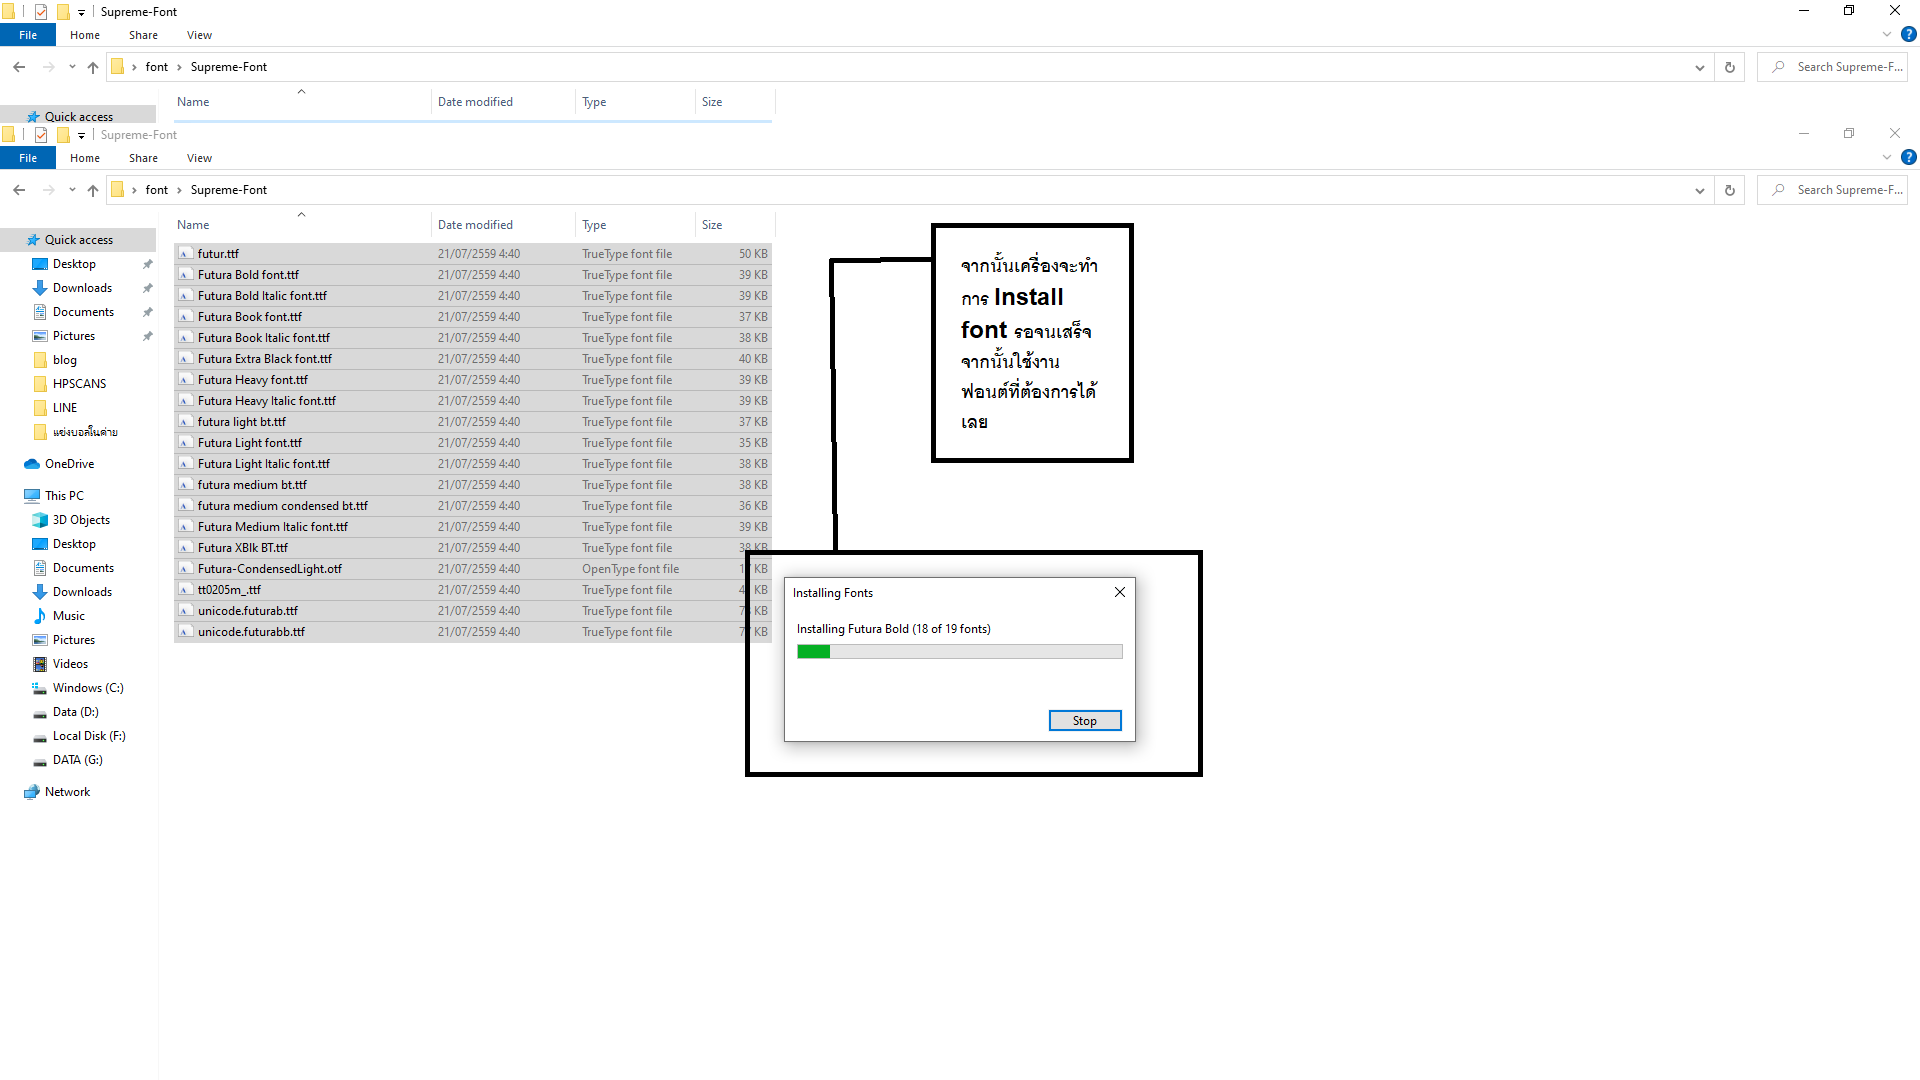Click the 'font' breadcrumb in front window address bar
The width and height of the screenshot is (1920, 1080).
click(x=157, y=190)
